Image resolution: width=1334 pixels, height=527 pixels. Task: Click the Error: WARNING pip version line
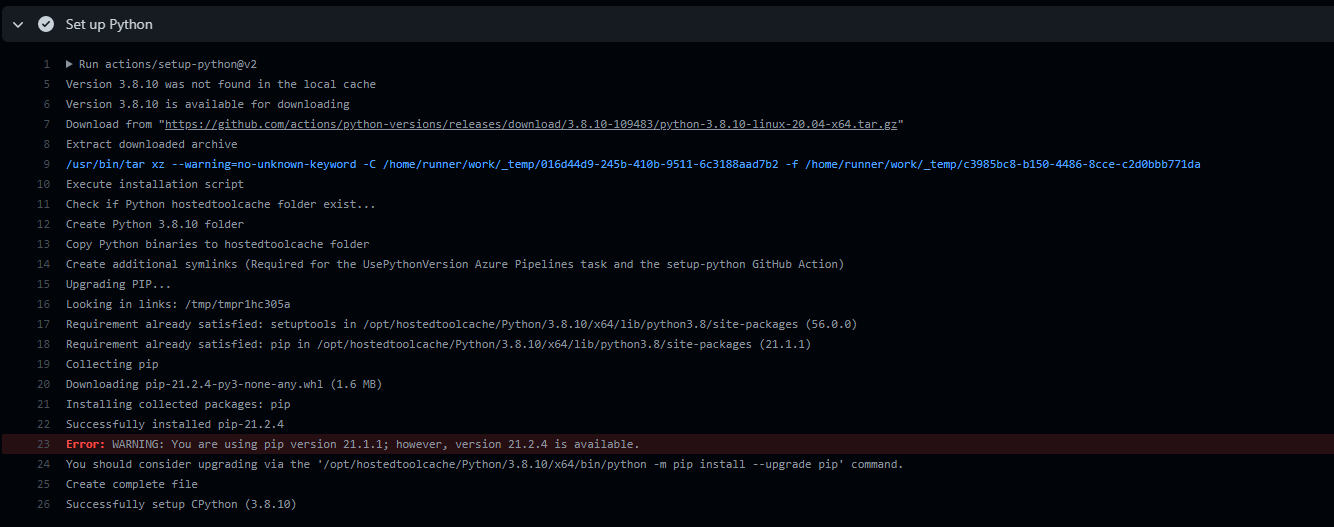(667, 444)
